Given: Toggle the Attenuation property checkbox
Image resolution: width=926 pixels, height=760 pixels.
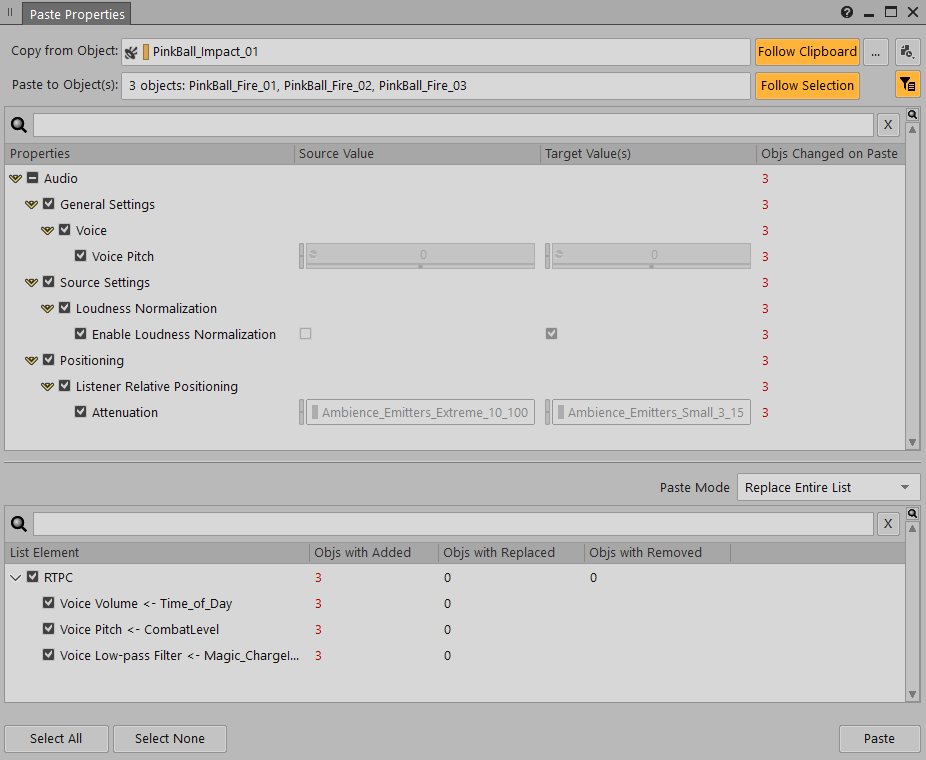Looking at the screenshot, I should point(81,412).
